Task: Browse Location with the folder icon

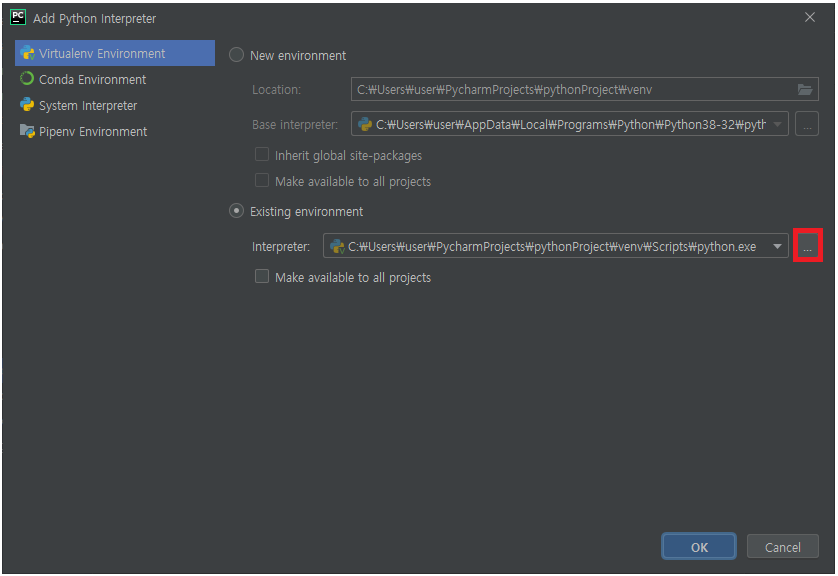Action: [805, 89]
